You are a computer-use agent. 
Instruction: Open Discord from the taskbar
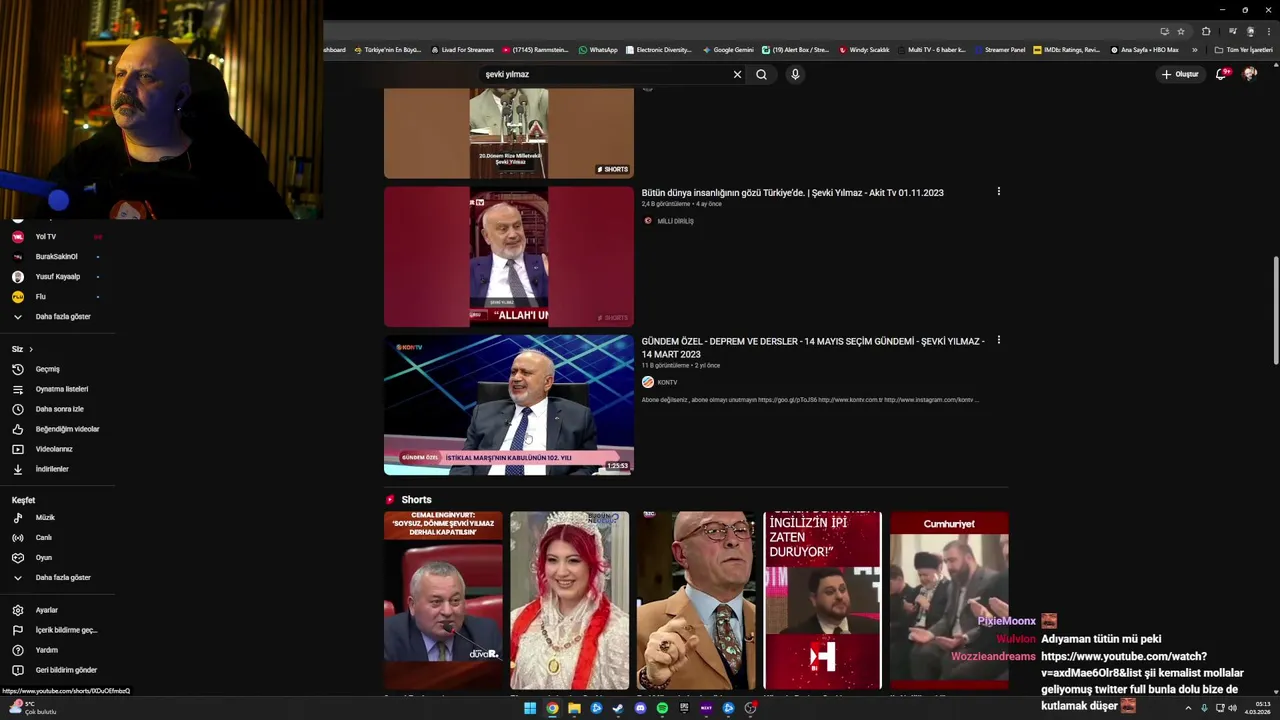[x=640, y=708]
